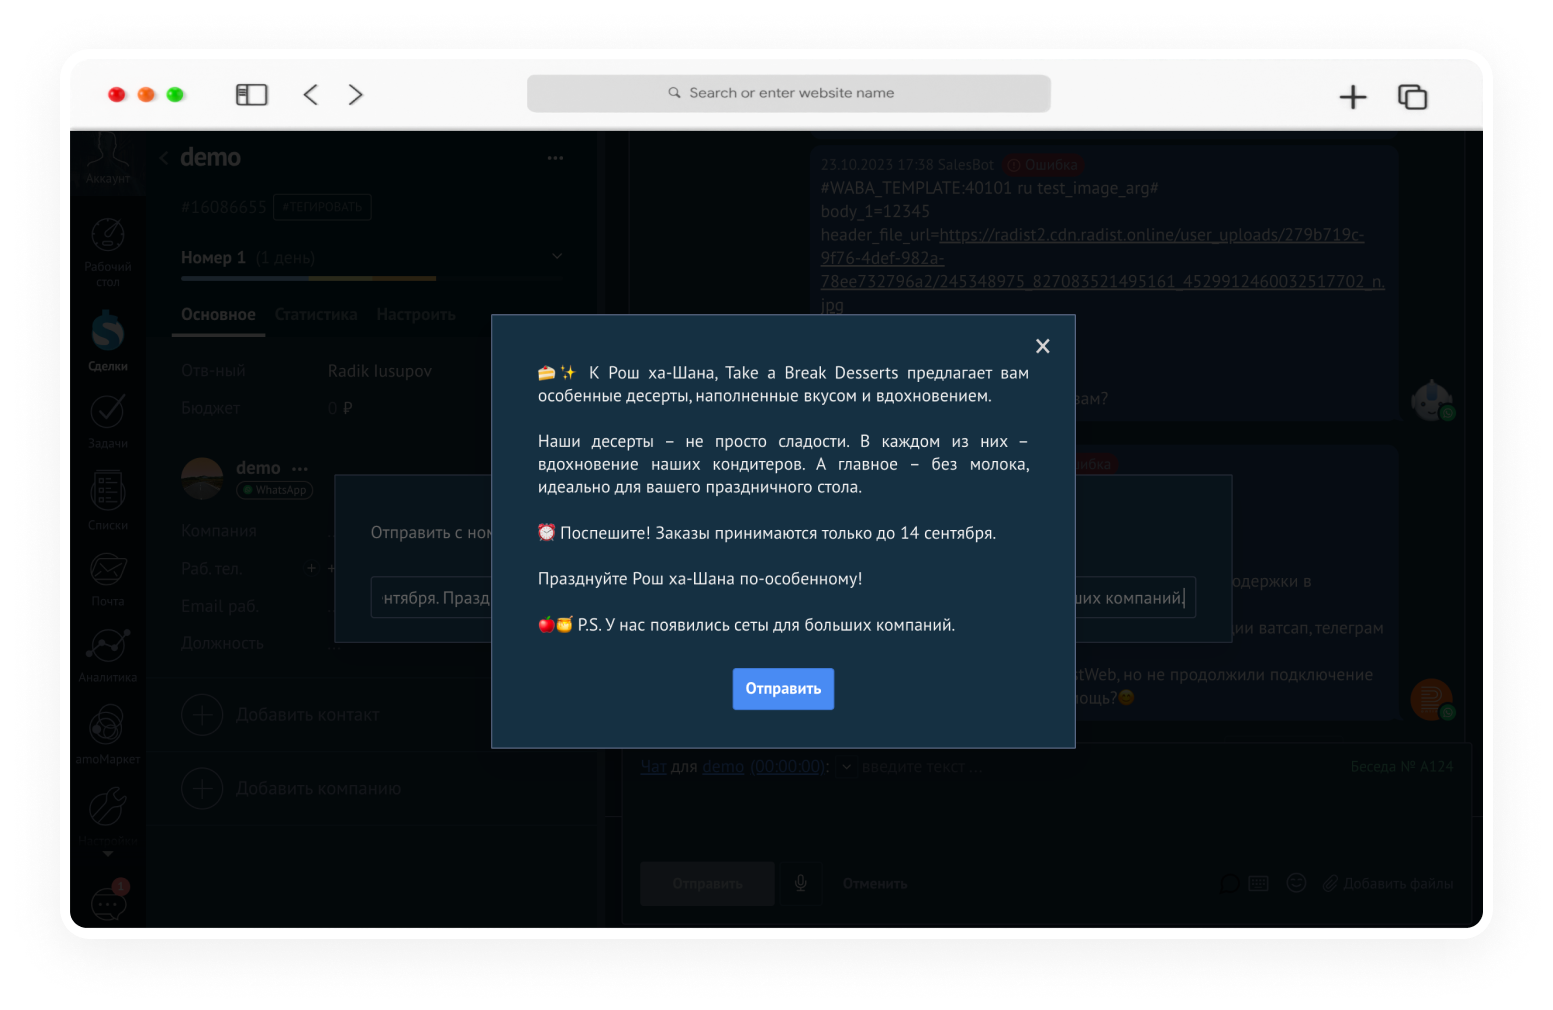
Task: Open the templates icon left of emoji icon
Action: pos(1258,884)
